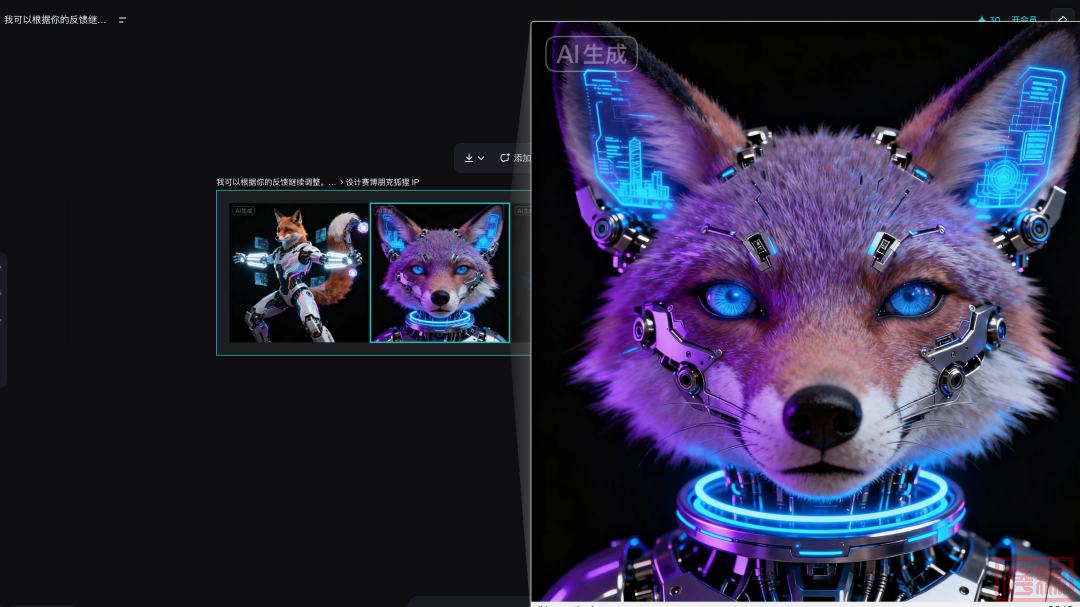Open the 设计赛博朋克狐狸 IP breadcrumb item
This screenshot has width=1080, height=607.
(x=383, y=182)
